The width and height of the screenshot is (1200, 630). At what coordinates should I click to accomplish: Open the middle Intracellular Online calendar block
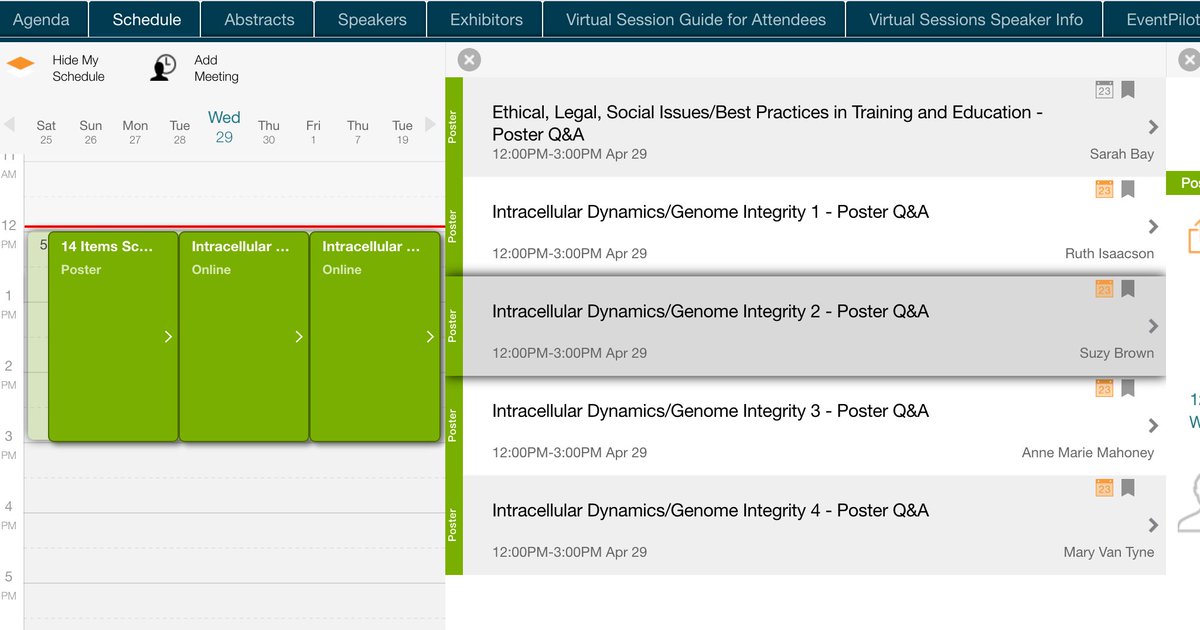(244, 336)
